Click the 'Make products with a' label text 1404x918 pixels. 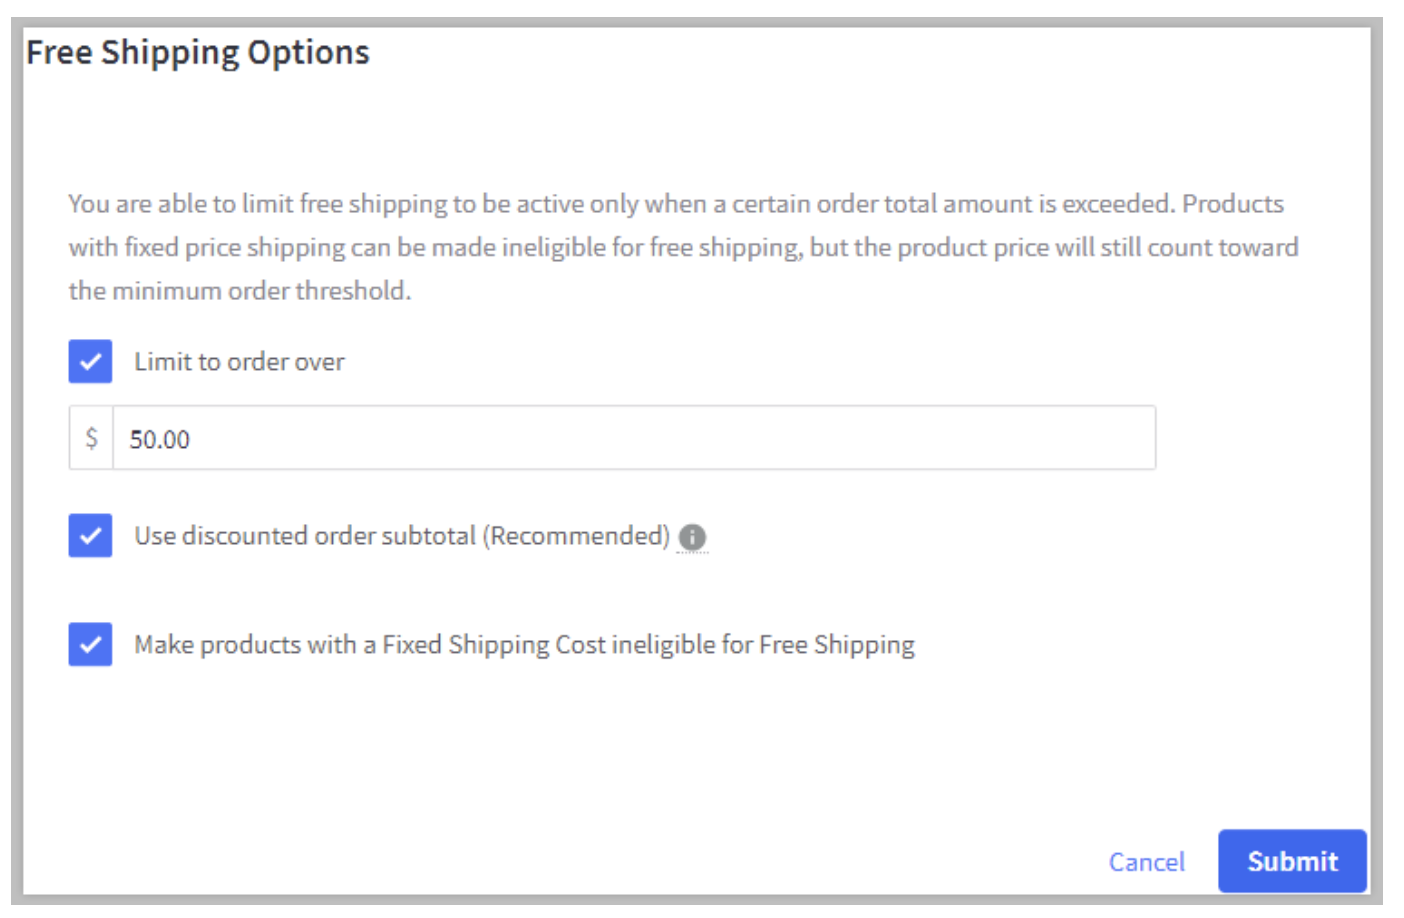pos(255,645)
